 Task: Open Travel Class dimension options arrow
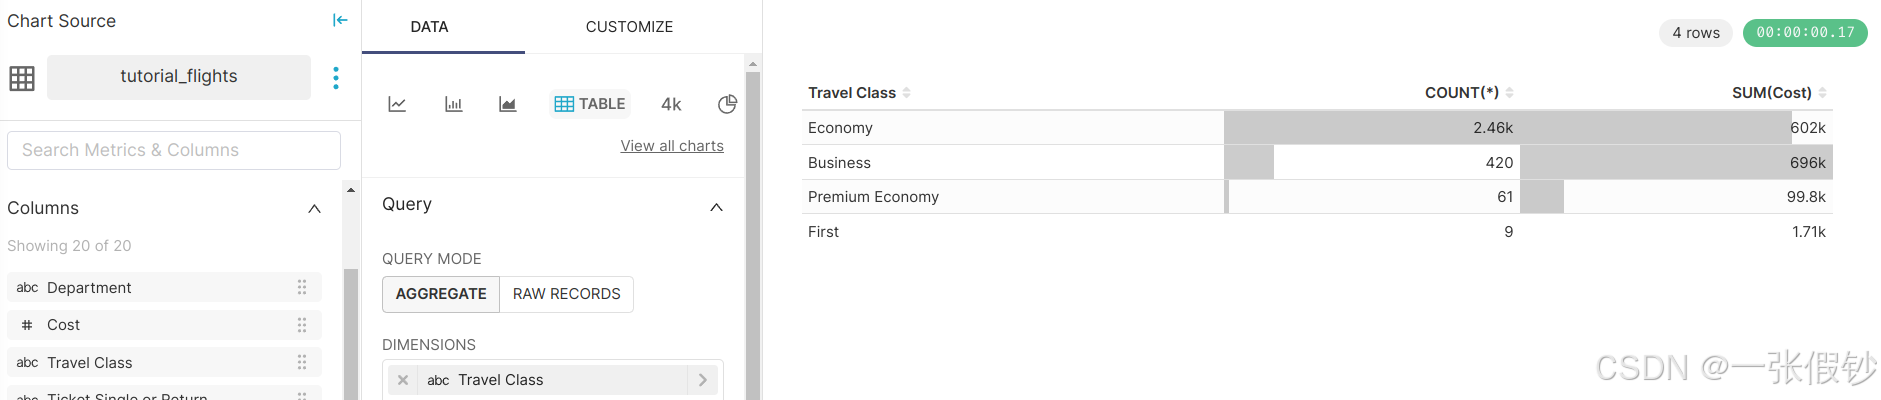coord(703,380)
